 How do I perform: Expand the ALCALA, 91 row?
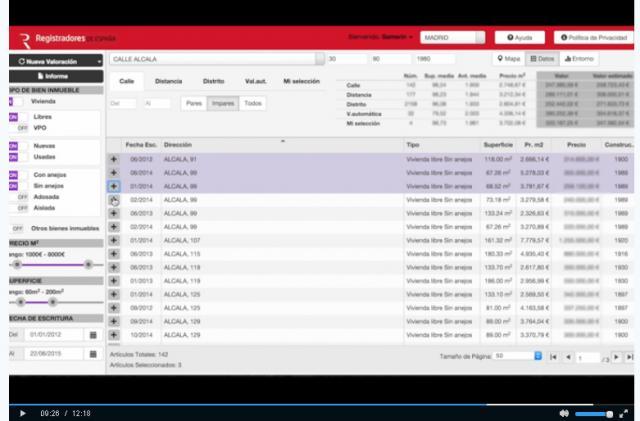113,159
